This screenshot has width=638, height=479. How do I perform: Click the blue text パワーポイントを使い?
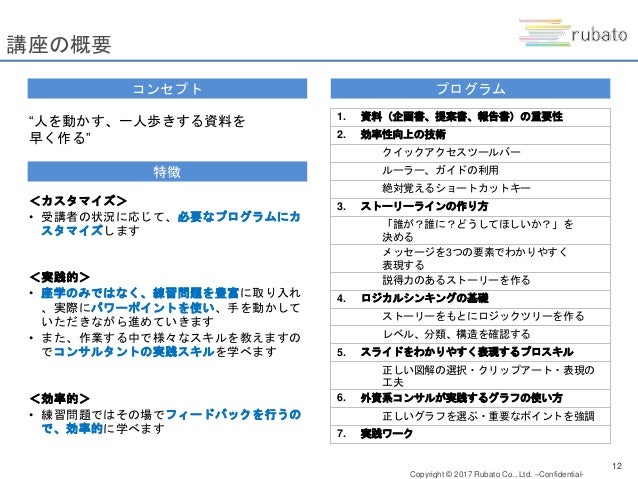(x=153, y=308)
